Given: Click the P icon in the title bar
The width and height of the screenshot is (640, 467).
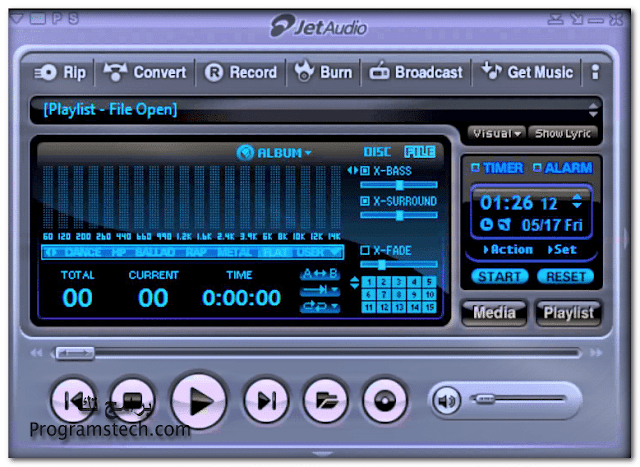Looking at the screenshot, I should coord(57,18).
